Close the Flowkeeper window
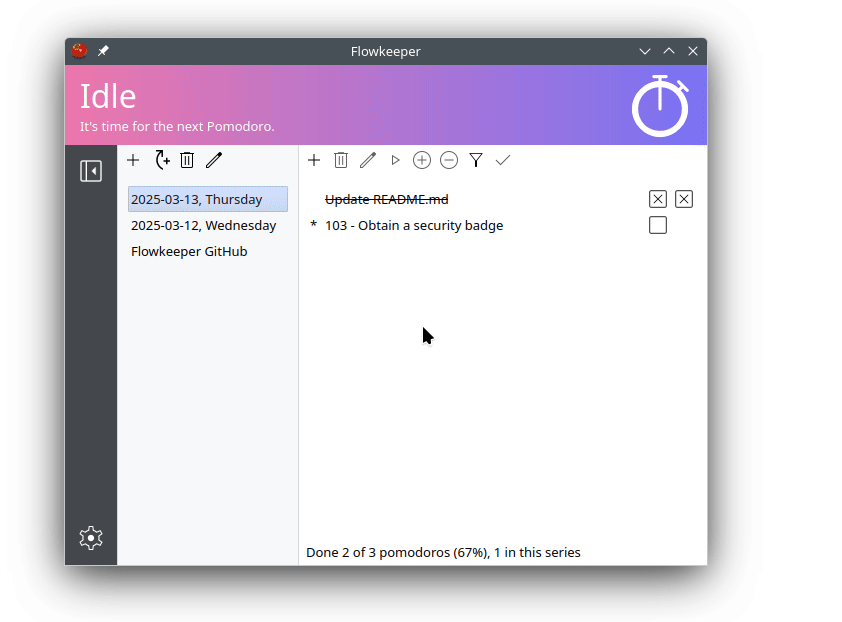842x622 pixels. [693, 51]
